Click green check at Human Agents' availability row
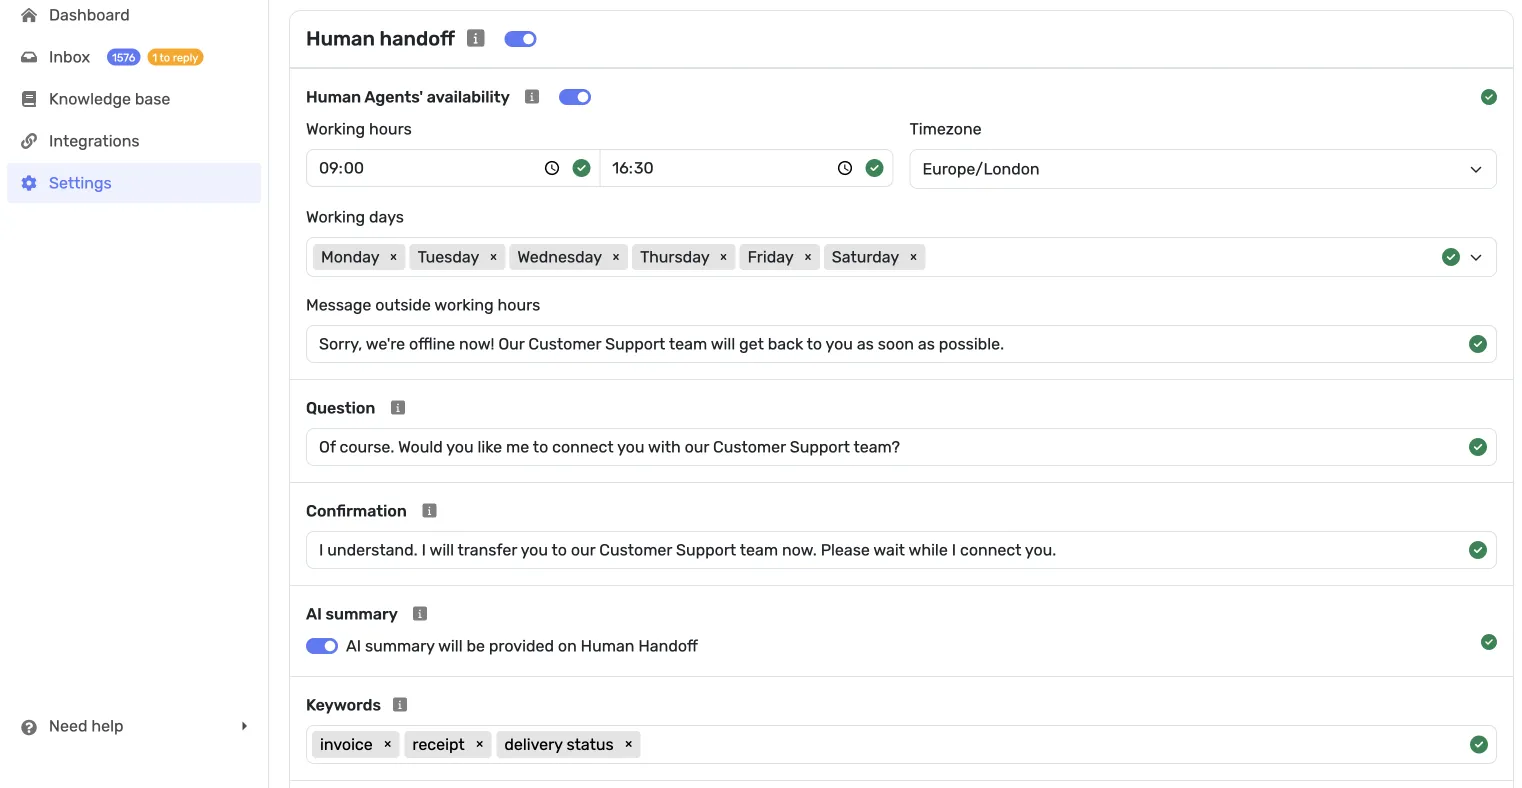The image size is (1522, 788). pos(1489,97)
